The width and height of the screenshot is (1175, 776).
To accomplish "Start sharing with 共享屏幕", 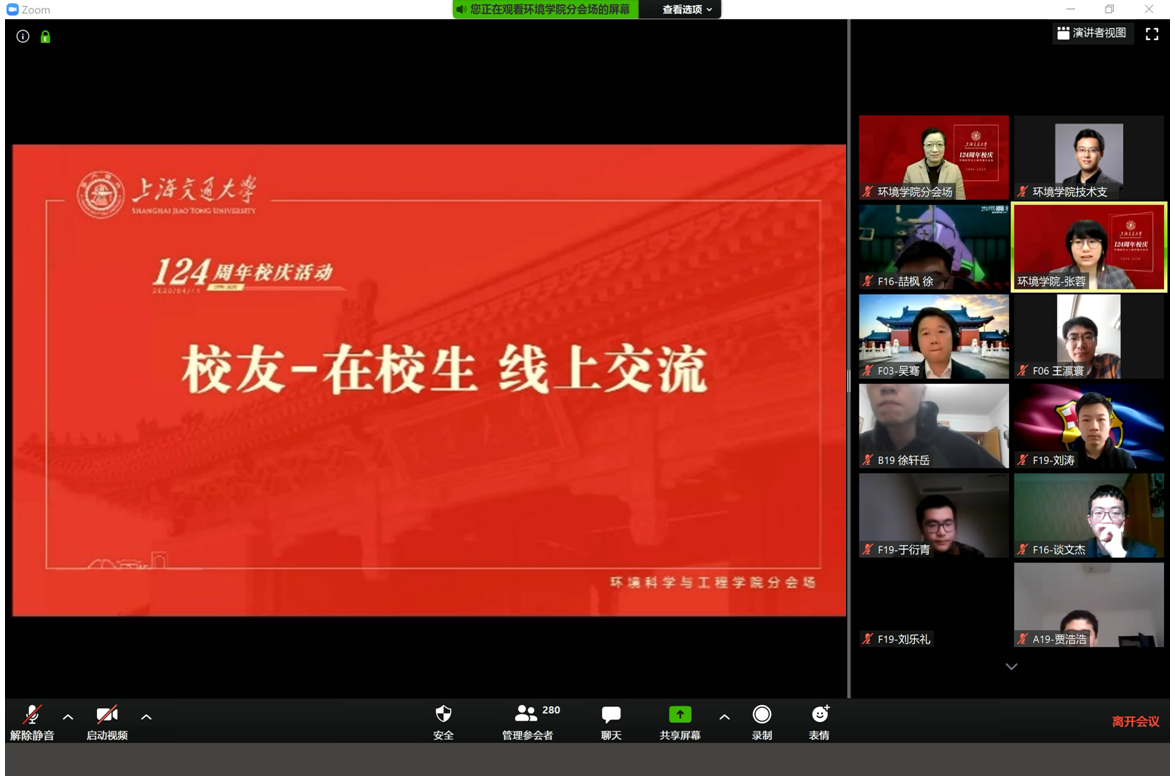I will [x=680, y=716].
